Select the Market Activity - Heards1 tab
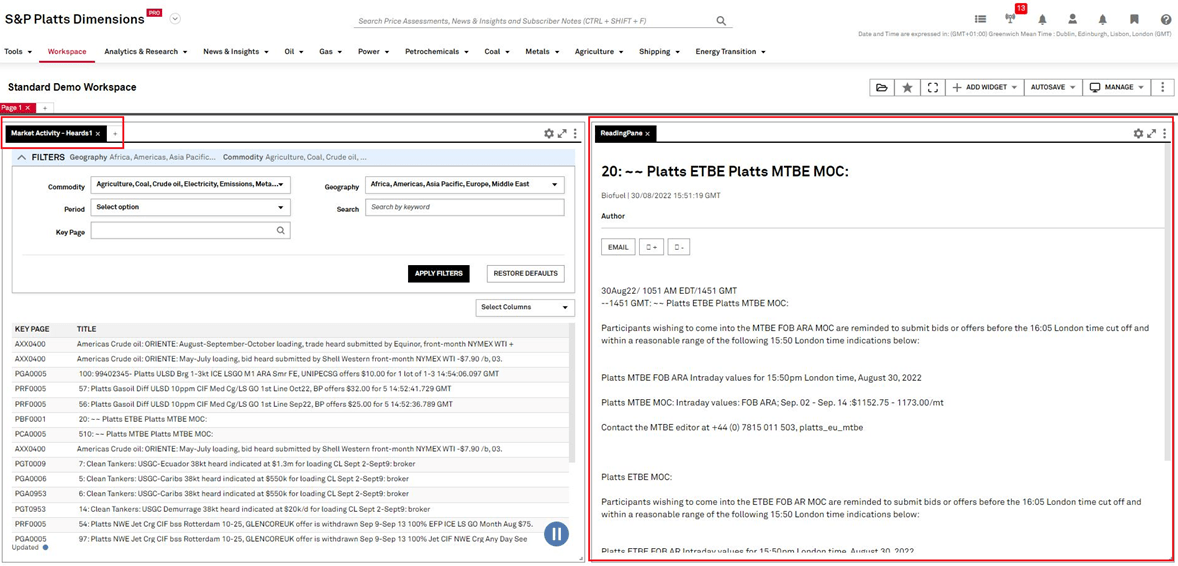Viewport: 1178px width, 566px height. coord(51,133)
